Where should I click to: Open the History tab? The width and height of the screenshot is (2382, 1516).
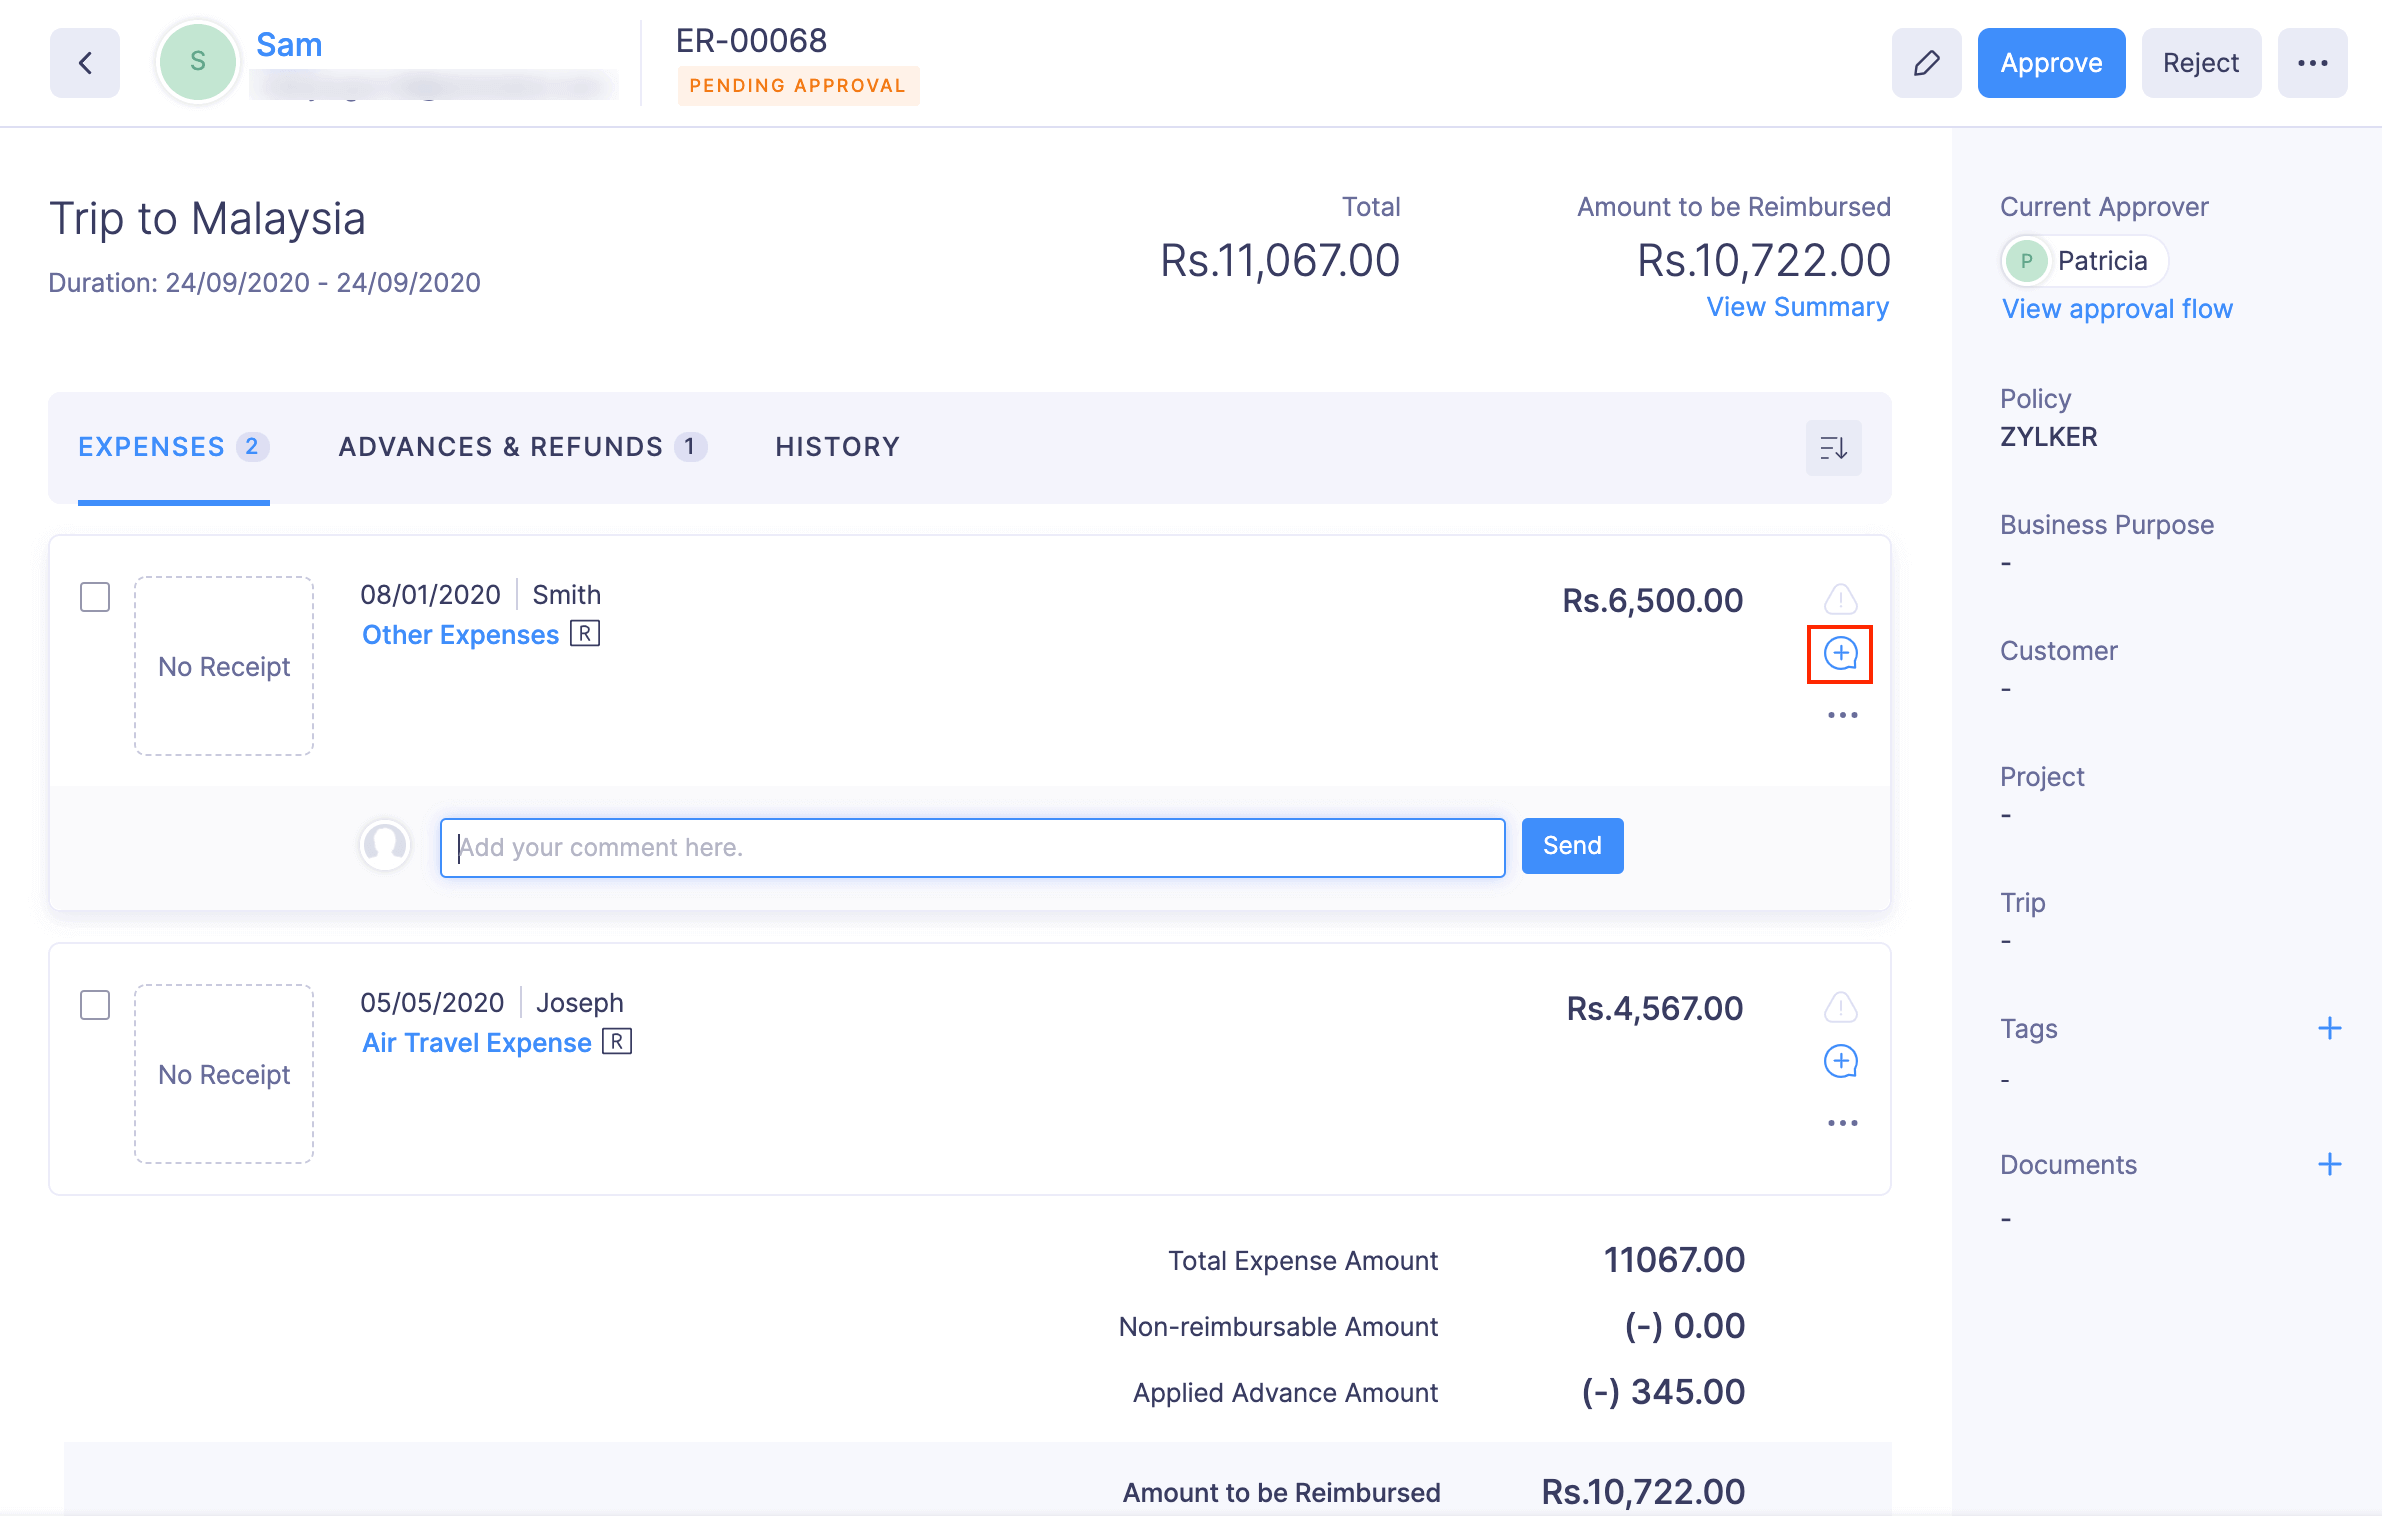pos(838,447)
